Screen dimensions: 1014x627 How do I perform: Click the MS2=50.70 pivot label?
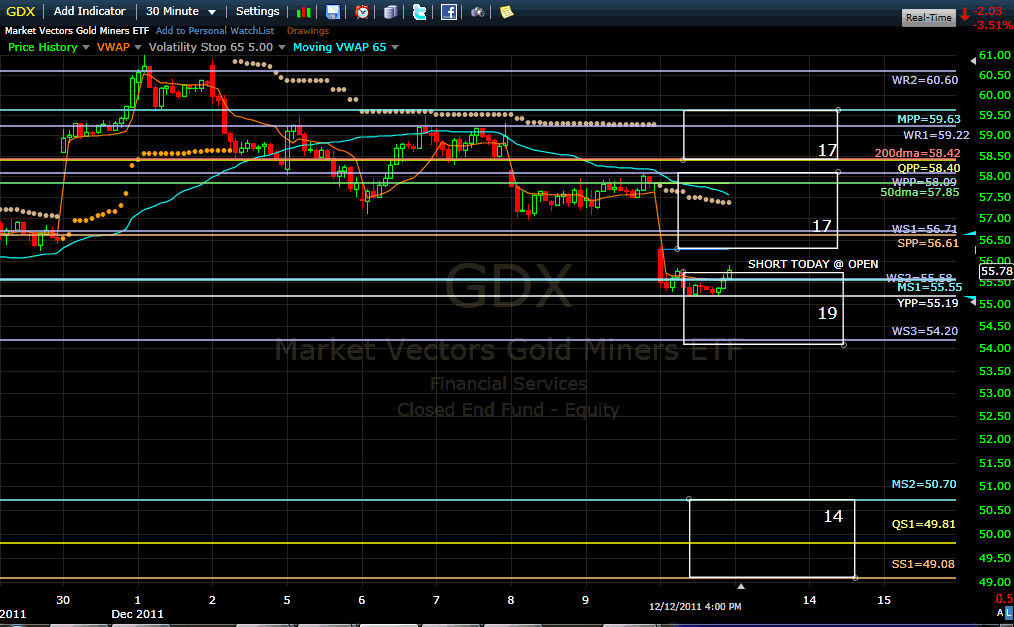coord(923,484)
